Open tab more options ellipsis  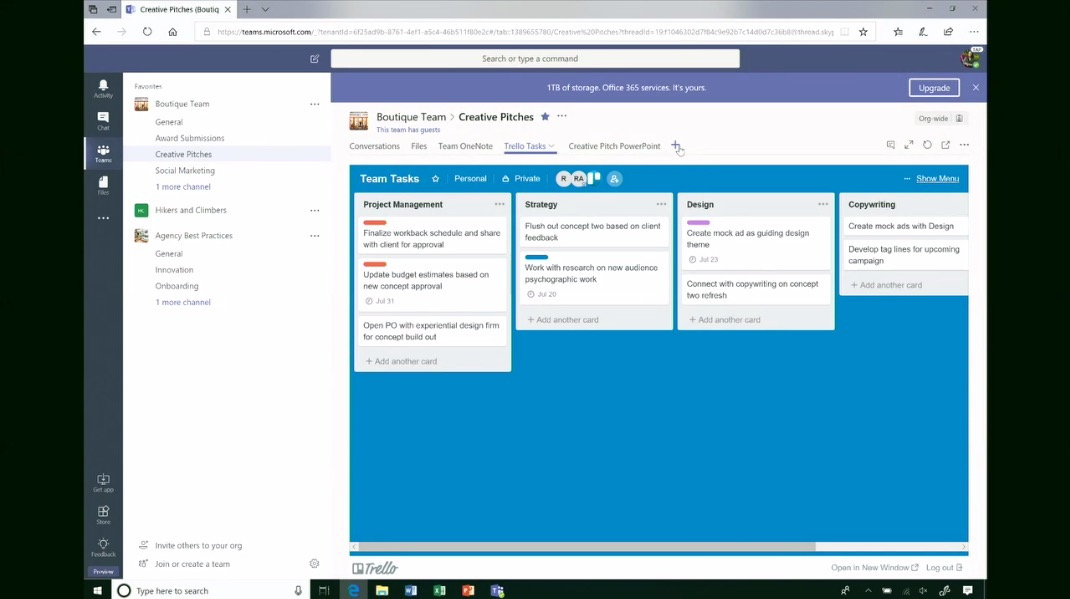pyautogui.click(x=964, y=145)
